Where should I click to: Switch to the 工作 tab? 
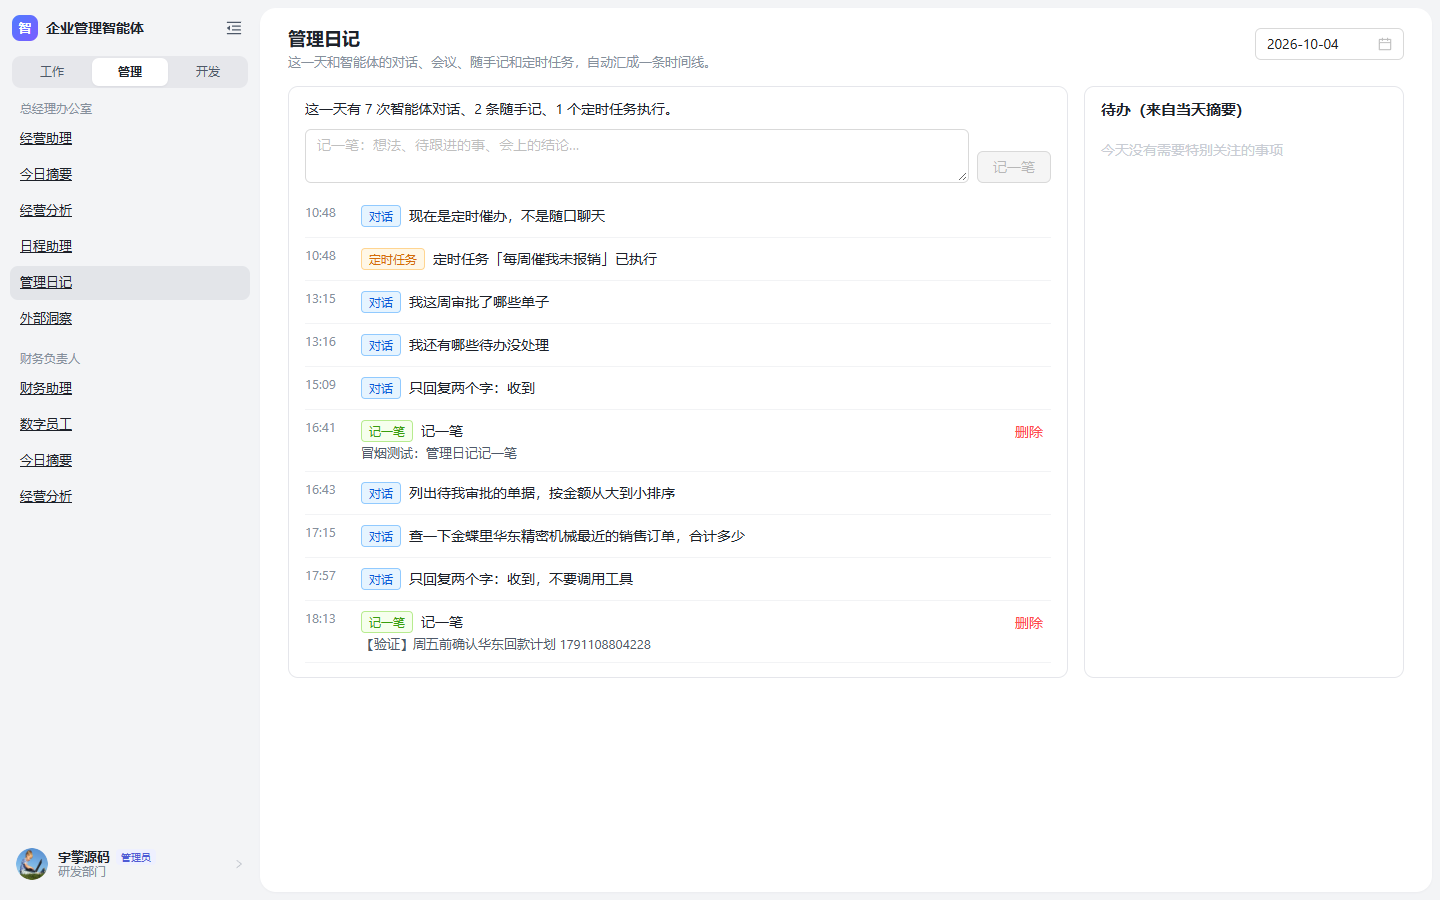tap(52, 72)
